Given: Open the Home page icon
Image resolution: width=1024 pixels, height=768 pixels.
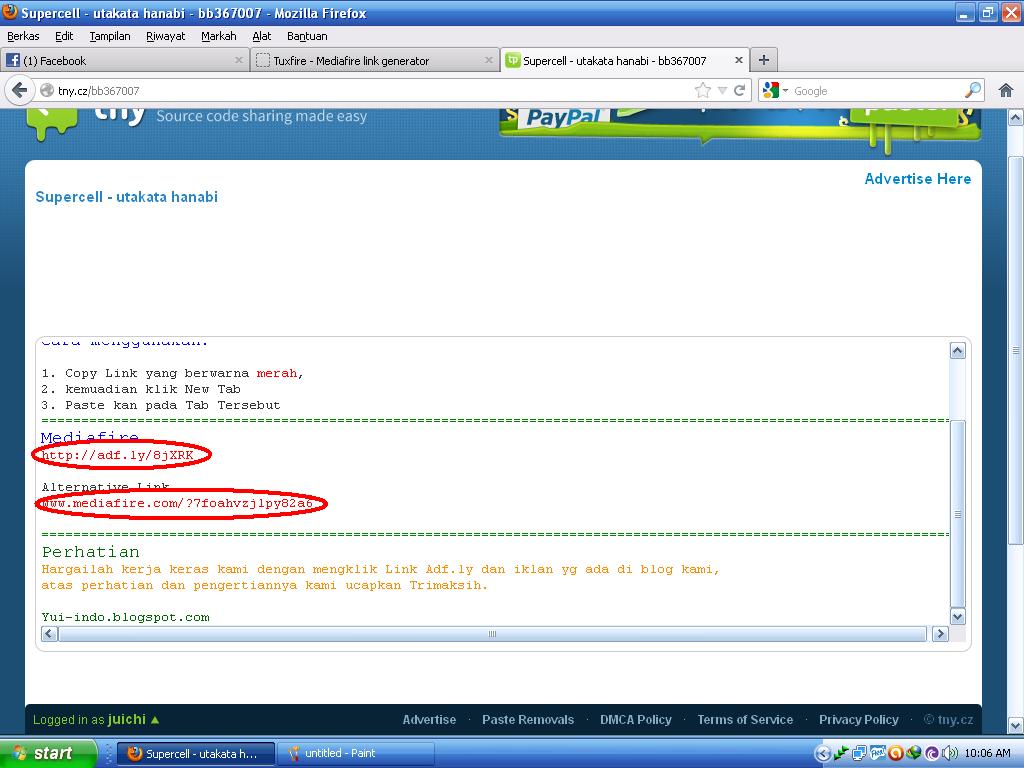Looking at the screenshot, I should tap(1006, 90).
